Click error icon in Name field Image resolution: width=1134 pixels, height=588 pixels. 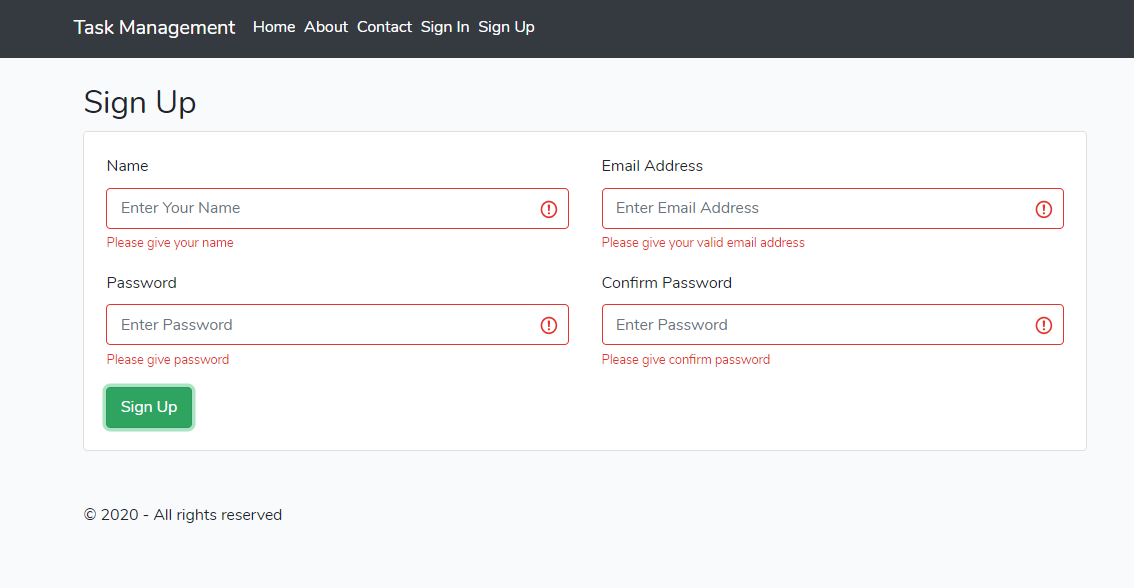point(549,209)
